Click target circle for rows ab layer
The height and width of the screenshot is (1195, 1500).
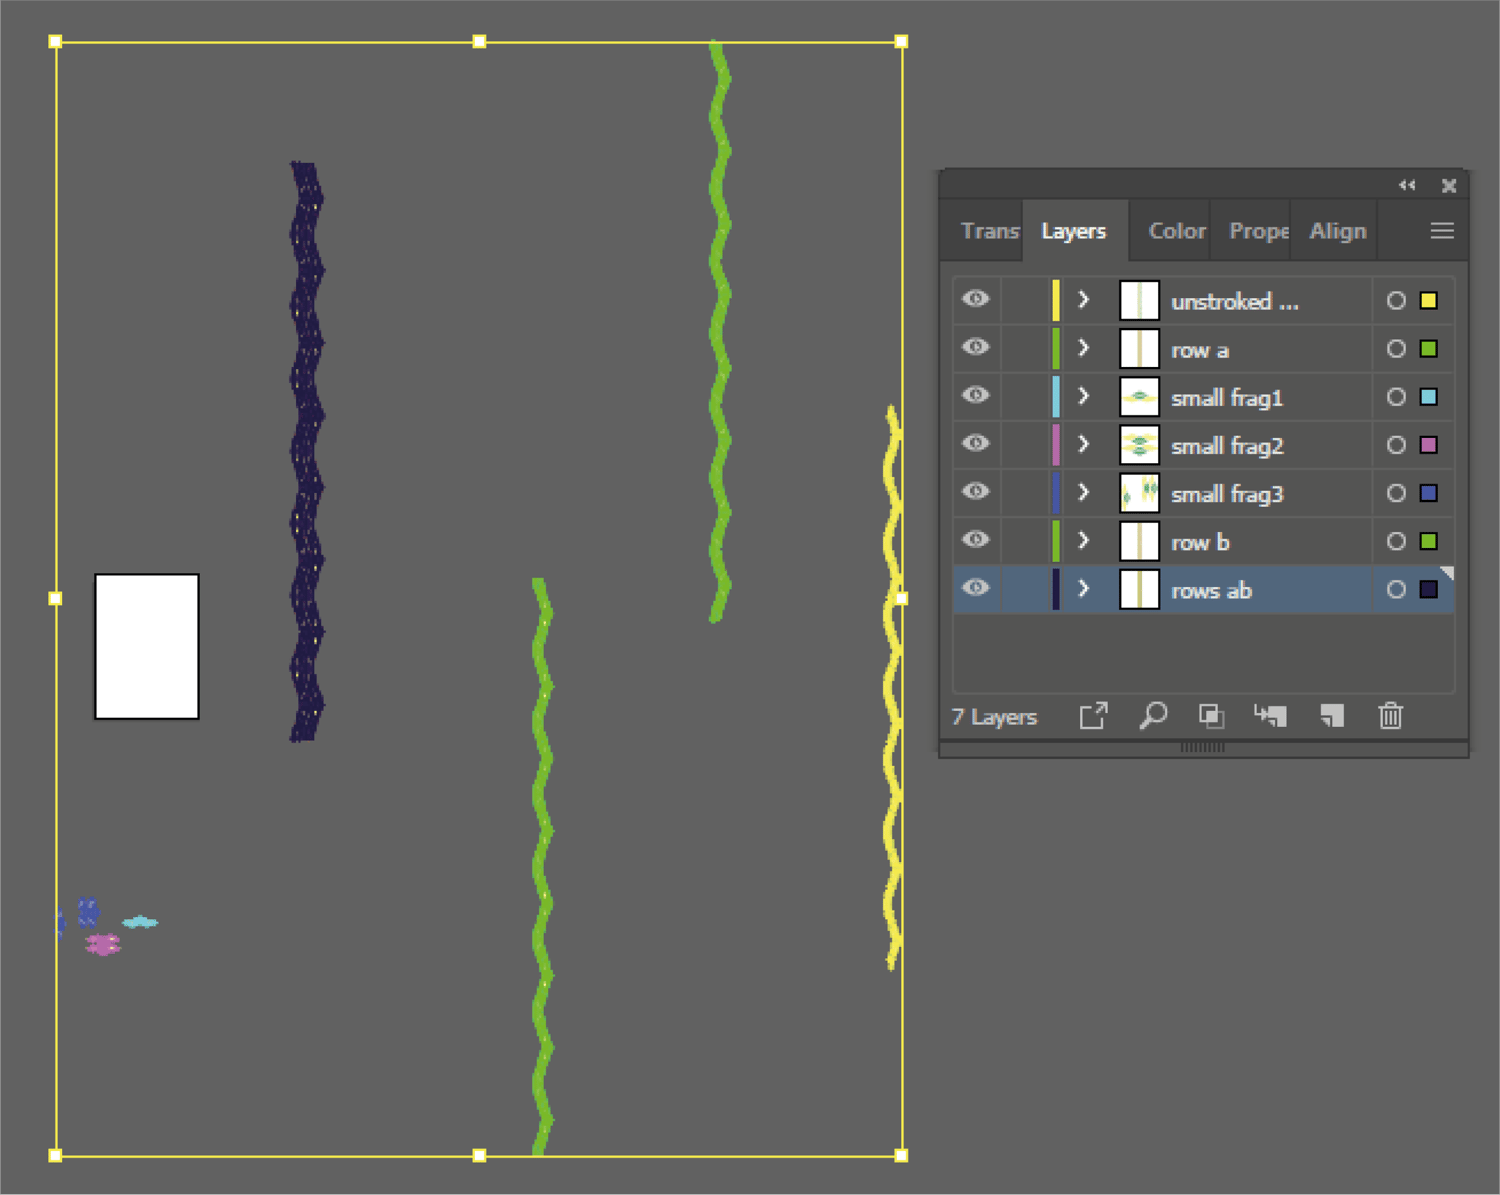click(1397, 589)
